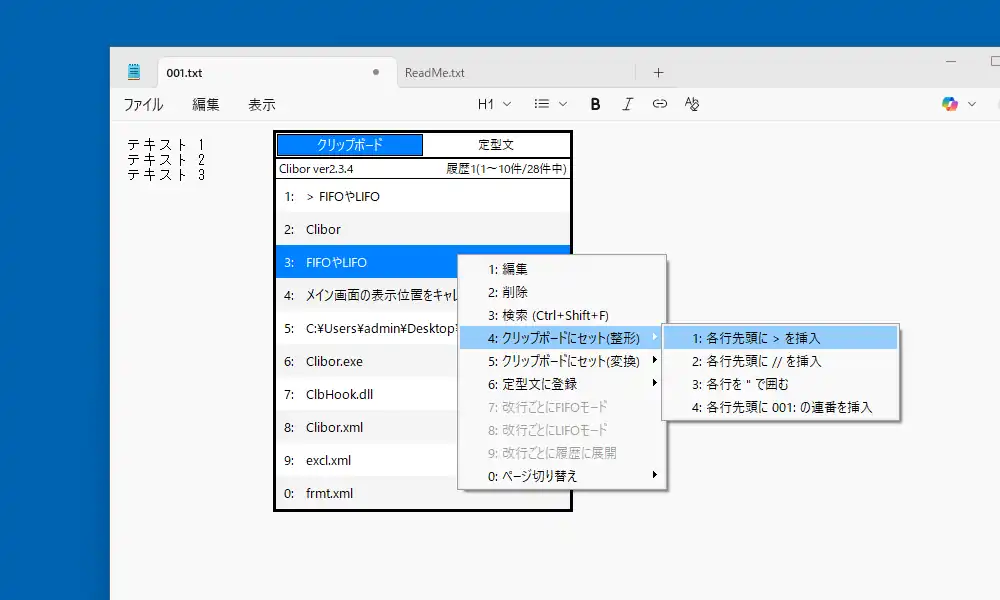The image size is (1000, 600).
Task: Click 削除 in the context menu
Action: (508, 292)
